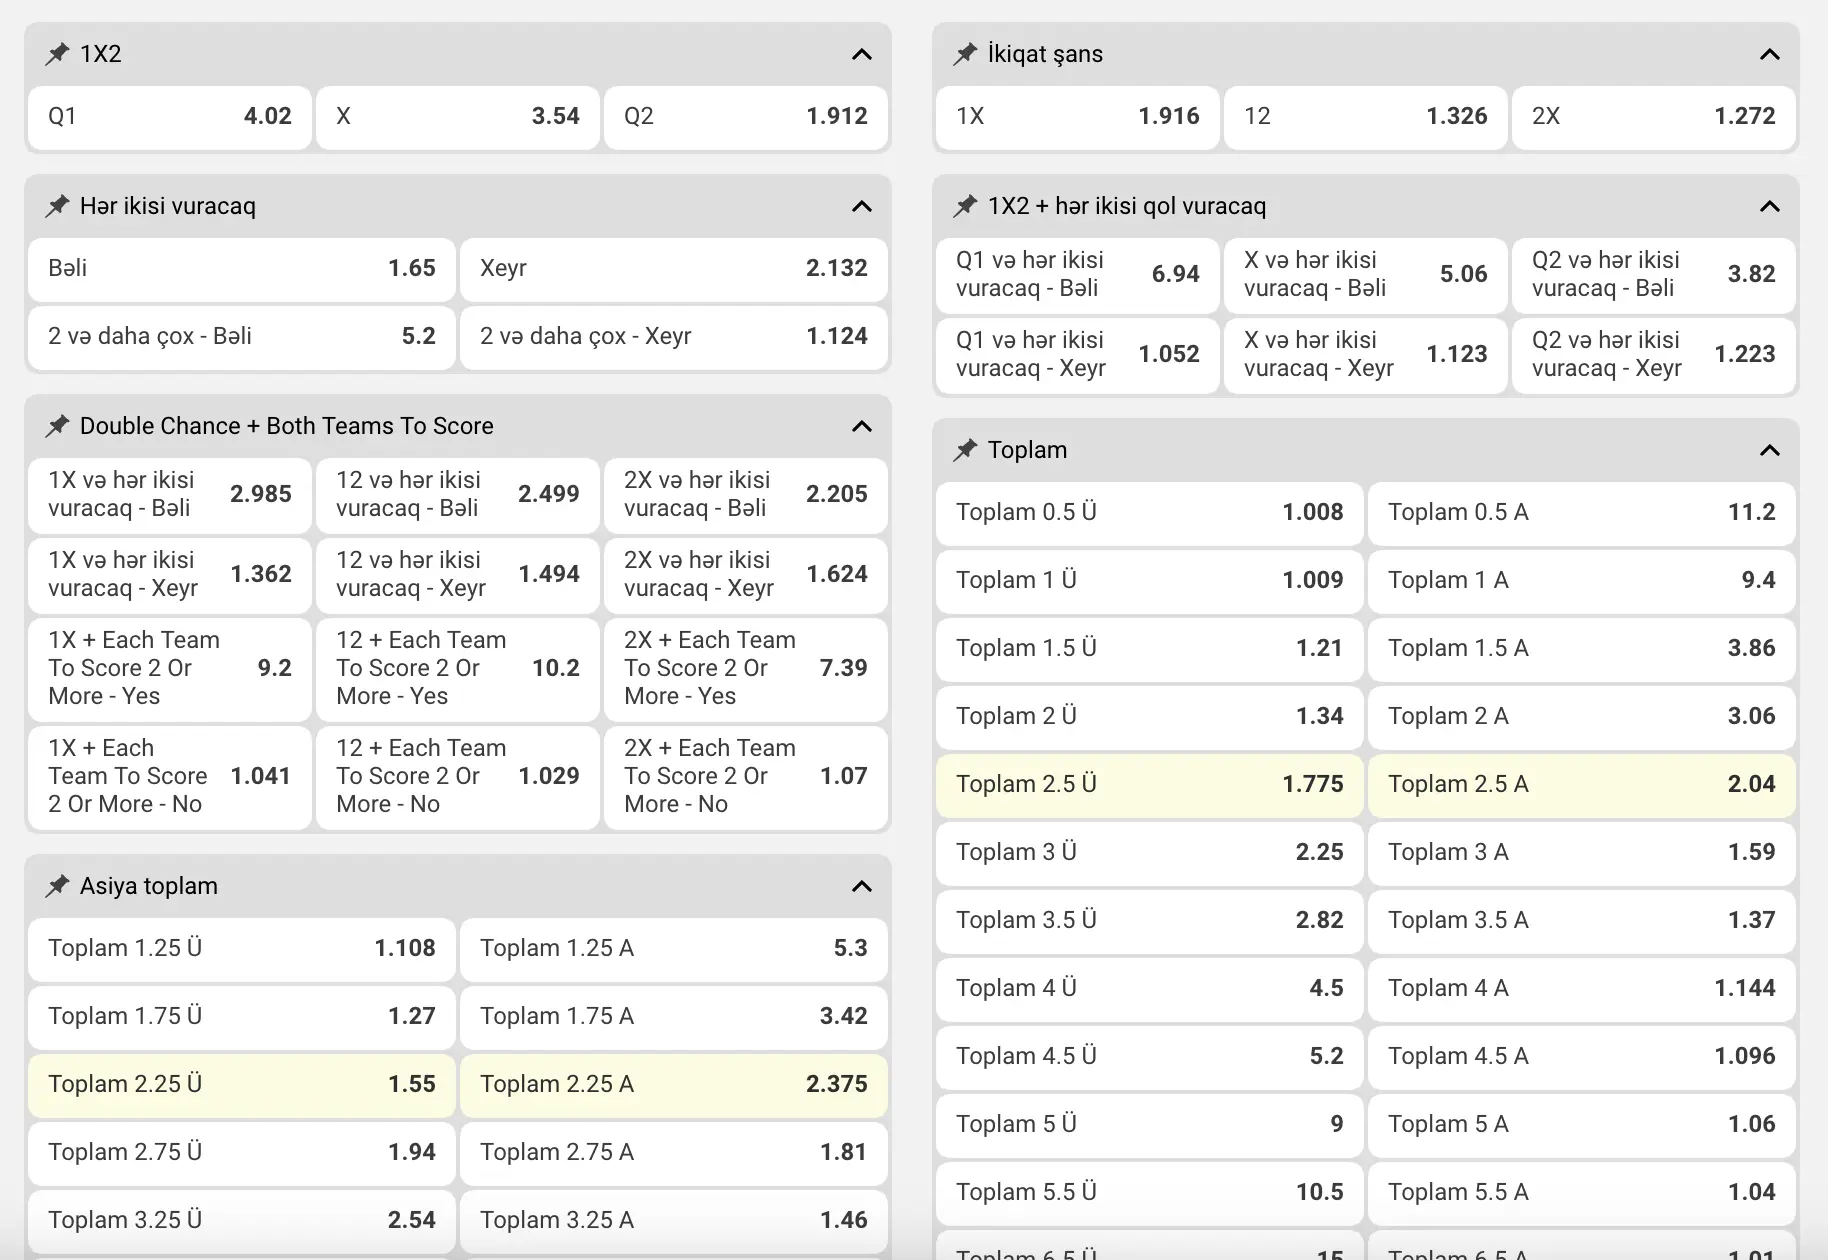The width and height of the screenshot is (1828, 1260).
Task: Pin the Hər ikisi vuracaq market
Action: (57, 206)
